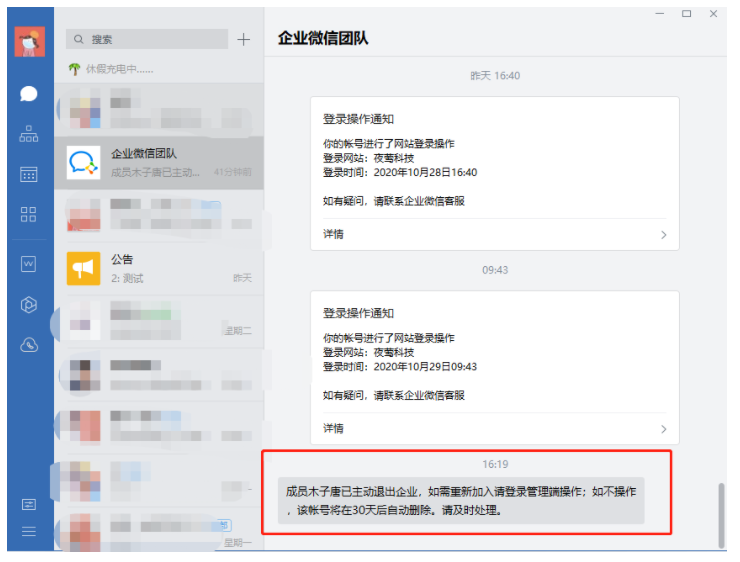740x562 pixels.
Task: Click the 41分钟前 time label
Action: tap(233, 172)
